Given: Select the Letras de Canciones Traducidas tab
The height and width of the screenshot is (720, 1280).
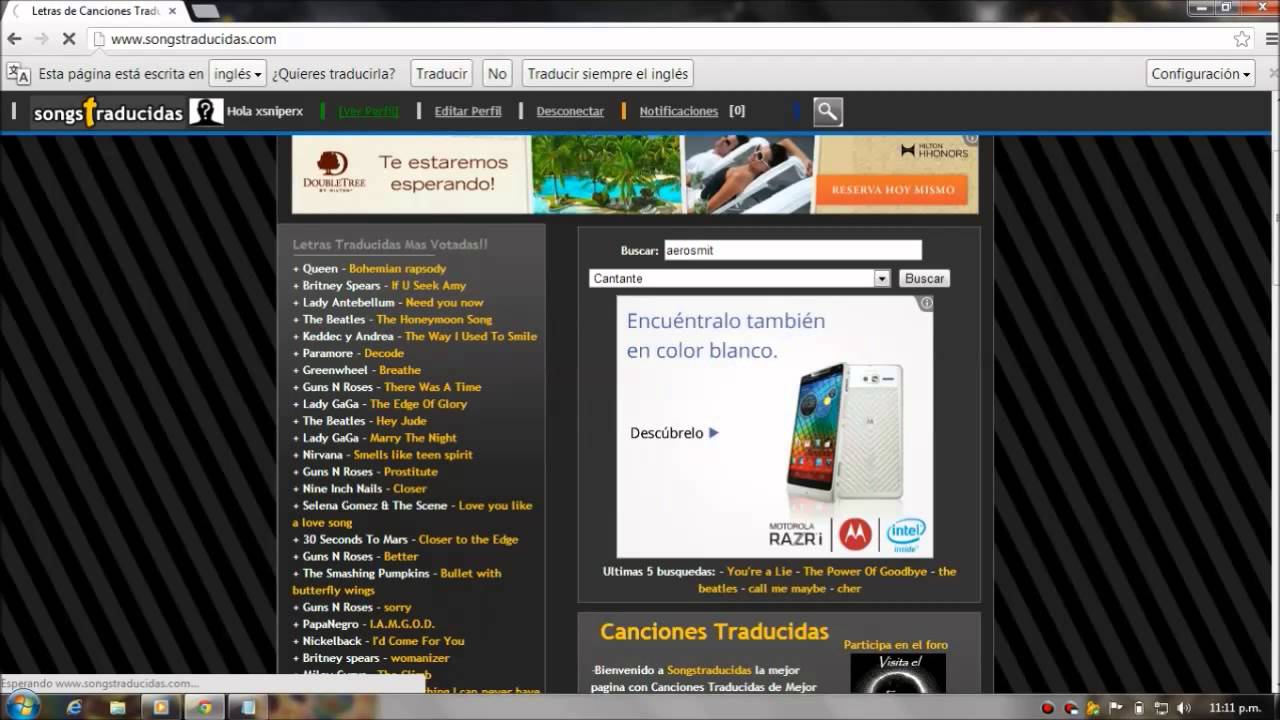Looking at the screenshot, I should (x=95, y=10).
